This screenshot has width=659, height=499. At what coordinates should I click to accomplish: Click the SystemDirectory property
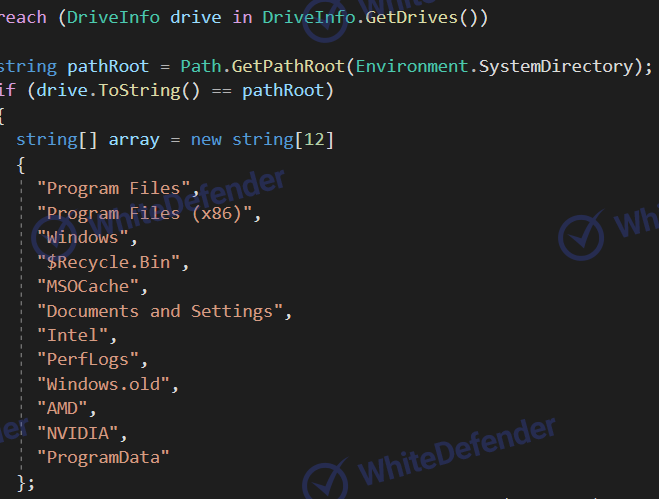(556, 66)
